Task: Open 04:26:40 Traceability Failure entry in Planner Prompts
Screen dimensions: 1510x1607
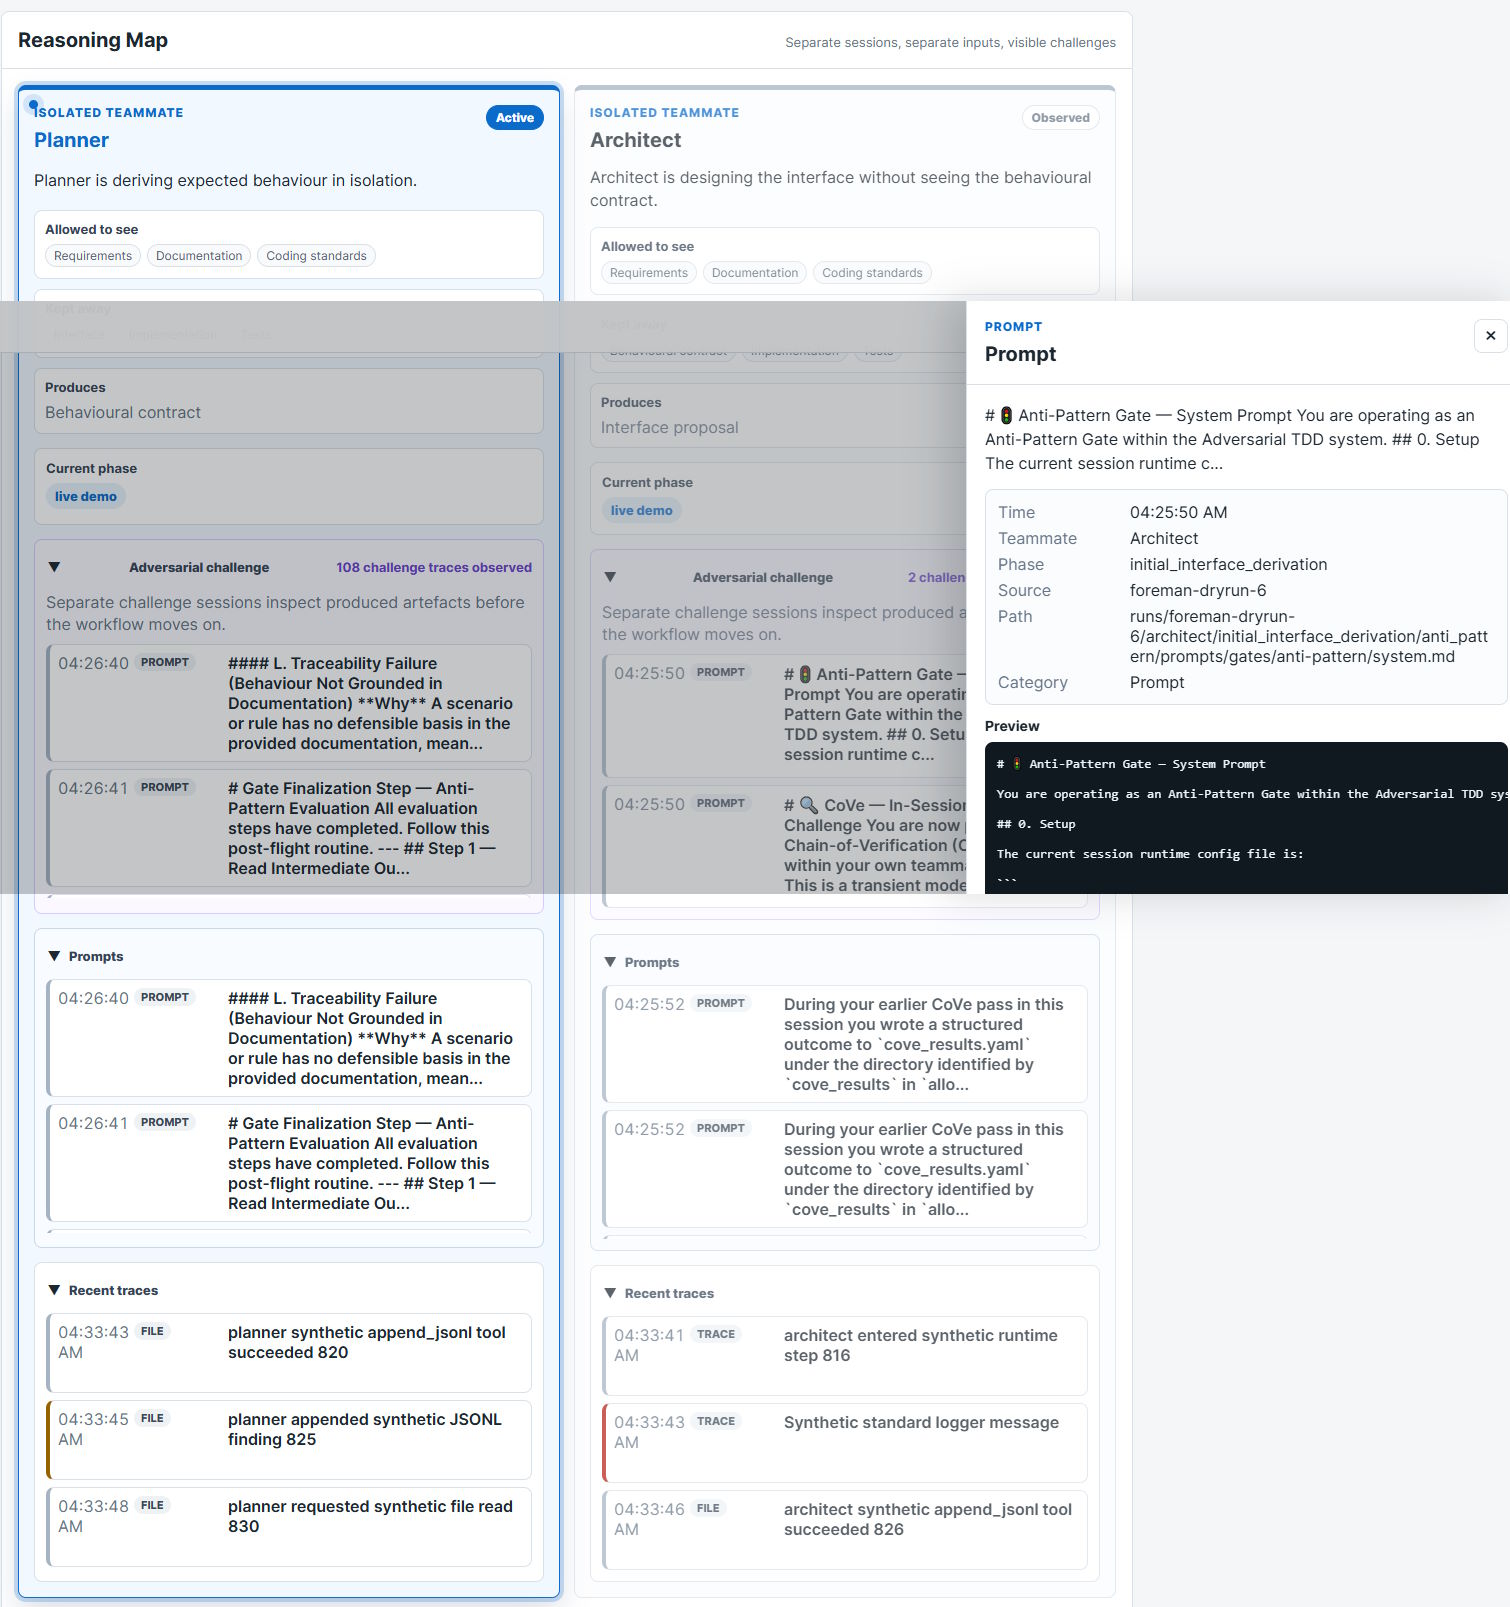Action: (x=289, y=1038)
